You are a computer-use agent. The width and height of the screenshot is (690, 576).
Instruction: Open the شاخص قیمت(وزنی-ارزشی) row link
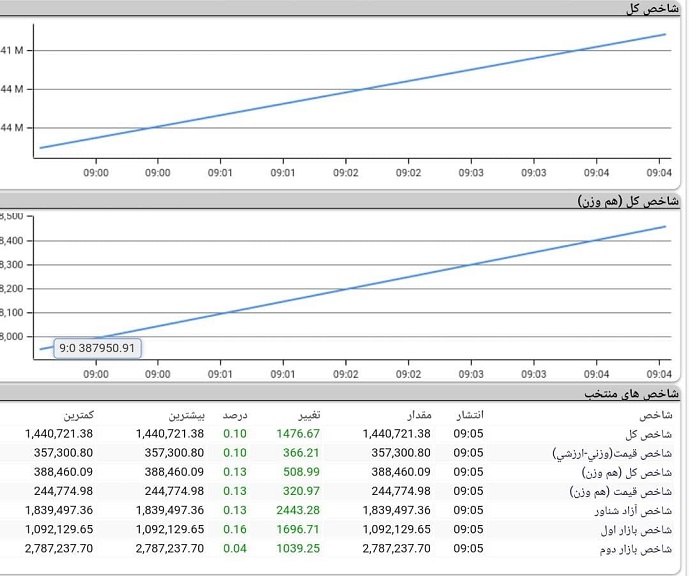[x=613, y=453]
